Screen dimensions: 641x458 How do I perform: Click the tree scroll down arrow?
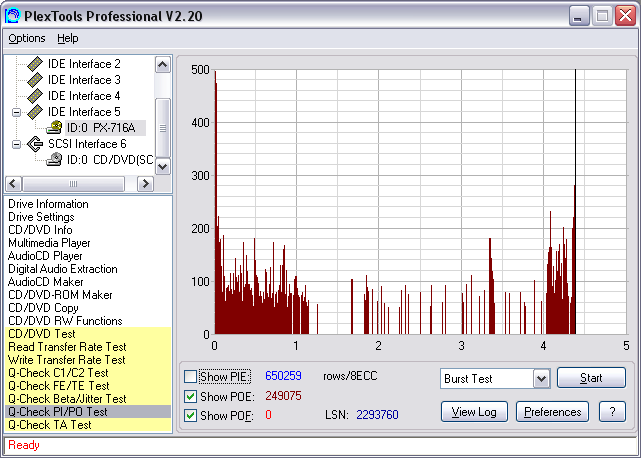click(x=163, y=166)
